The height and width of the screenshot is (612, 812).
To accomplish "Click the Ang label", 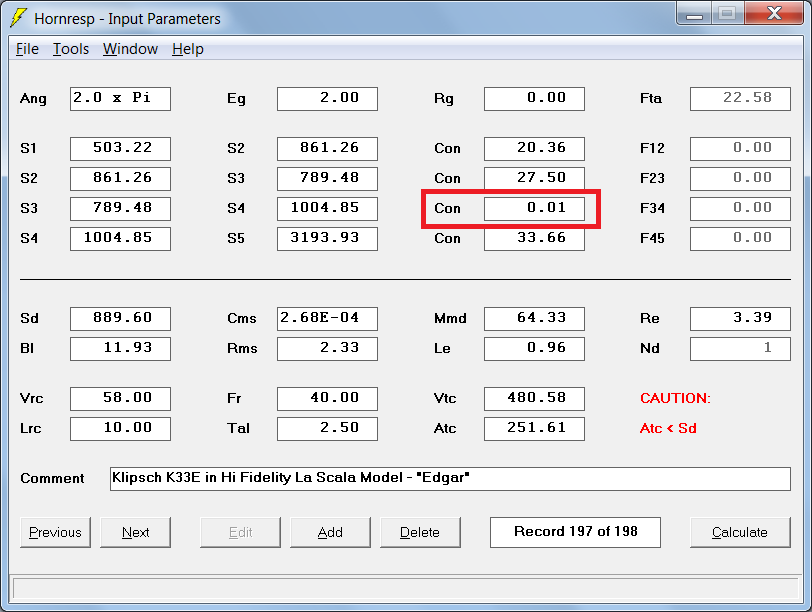I will pyautogui.click(x=33, y=99).
